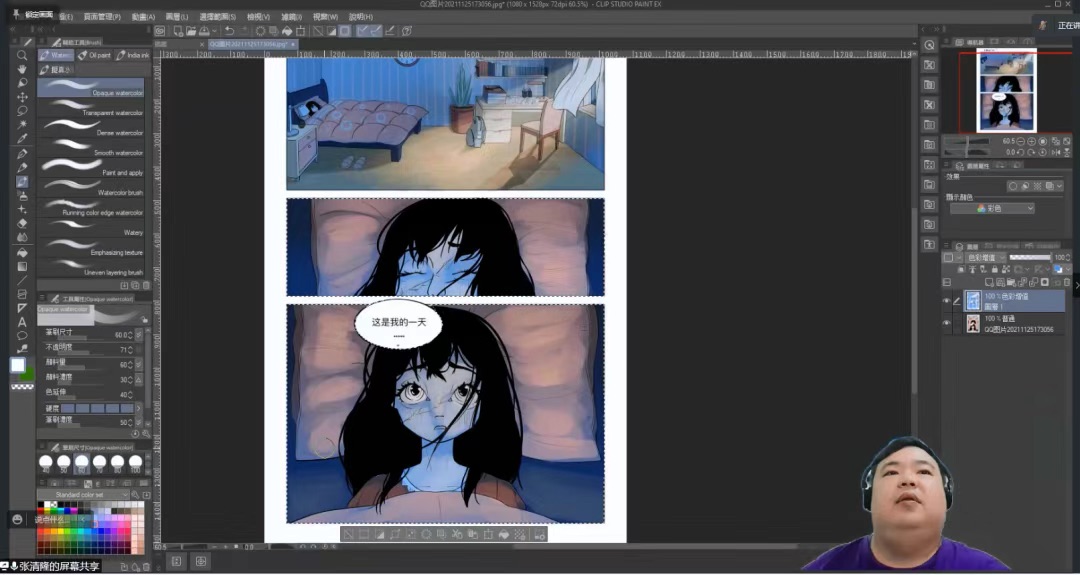Toggle snap to grid in command bar

pos(390,31)
